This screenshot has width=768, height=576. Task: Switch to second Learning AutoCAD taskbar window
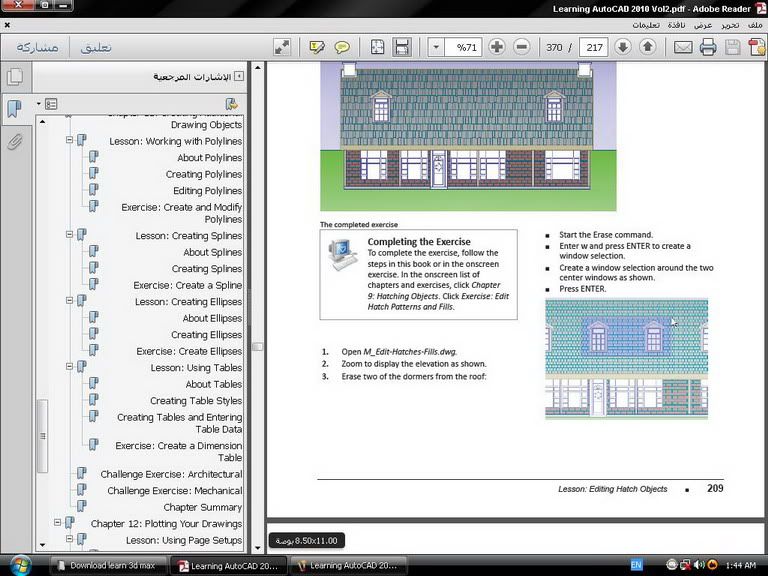click(x=348, y=566)
